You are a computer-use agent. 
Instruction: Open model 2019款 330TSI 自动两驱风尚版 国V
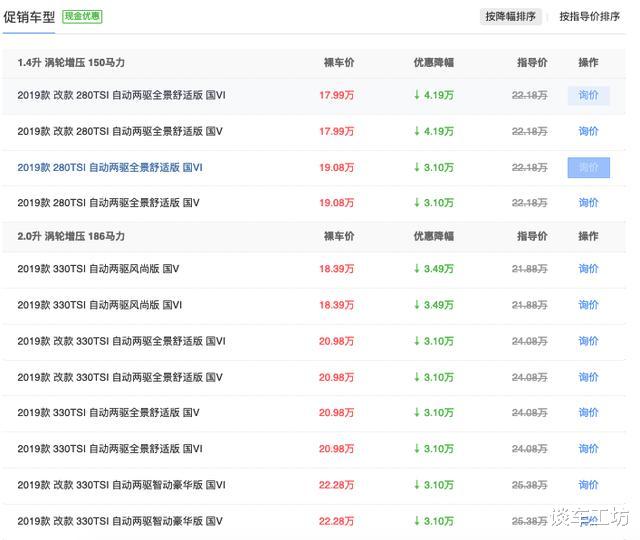[x=98, y=269]
